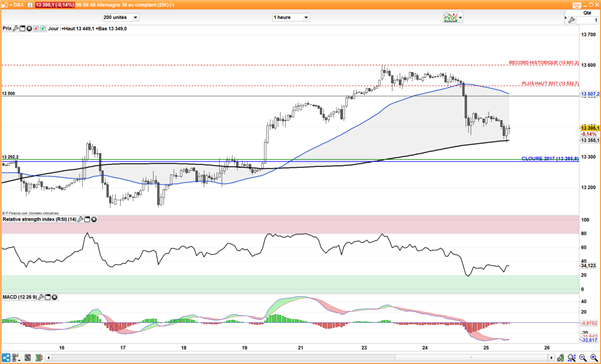Click the PLUS HAUT 2017 line label
Viewport: 601px width, 364px height.
click(x=550, y=84)
